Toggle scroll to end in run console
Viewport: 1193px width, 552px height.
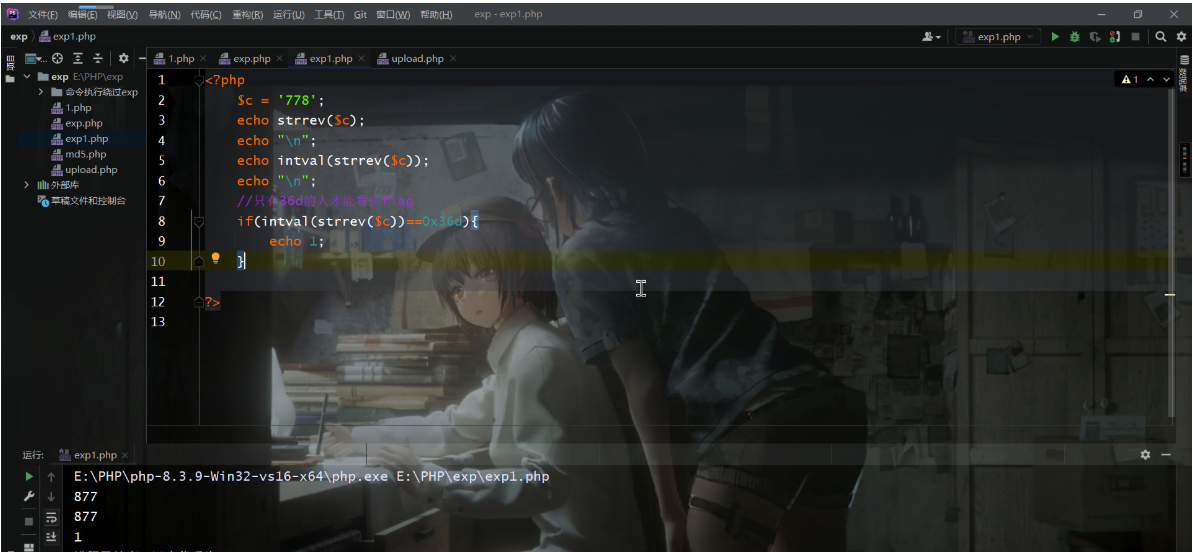point(51,537)
